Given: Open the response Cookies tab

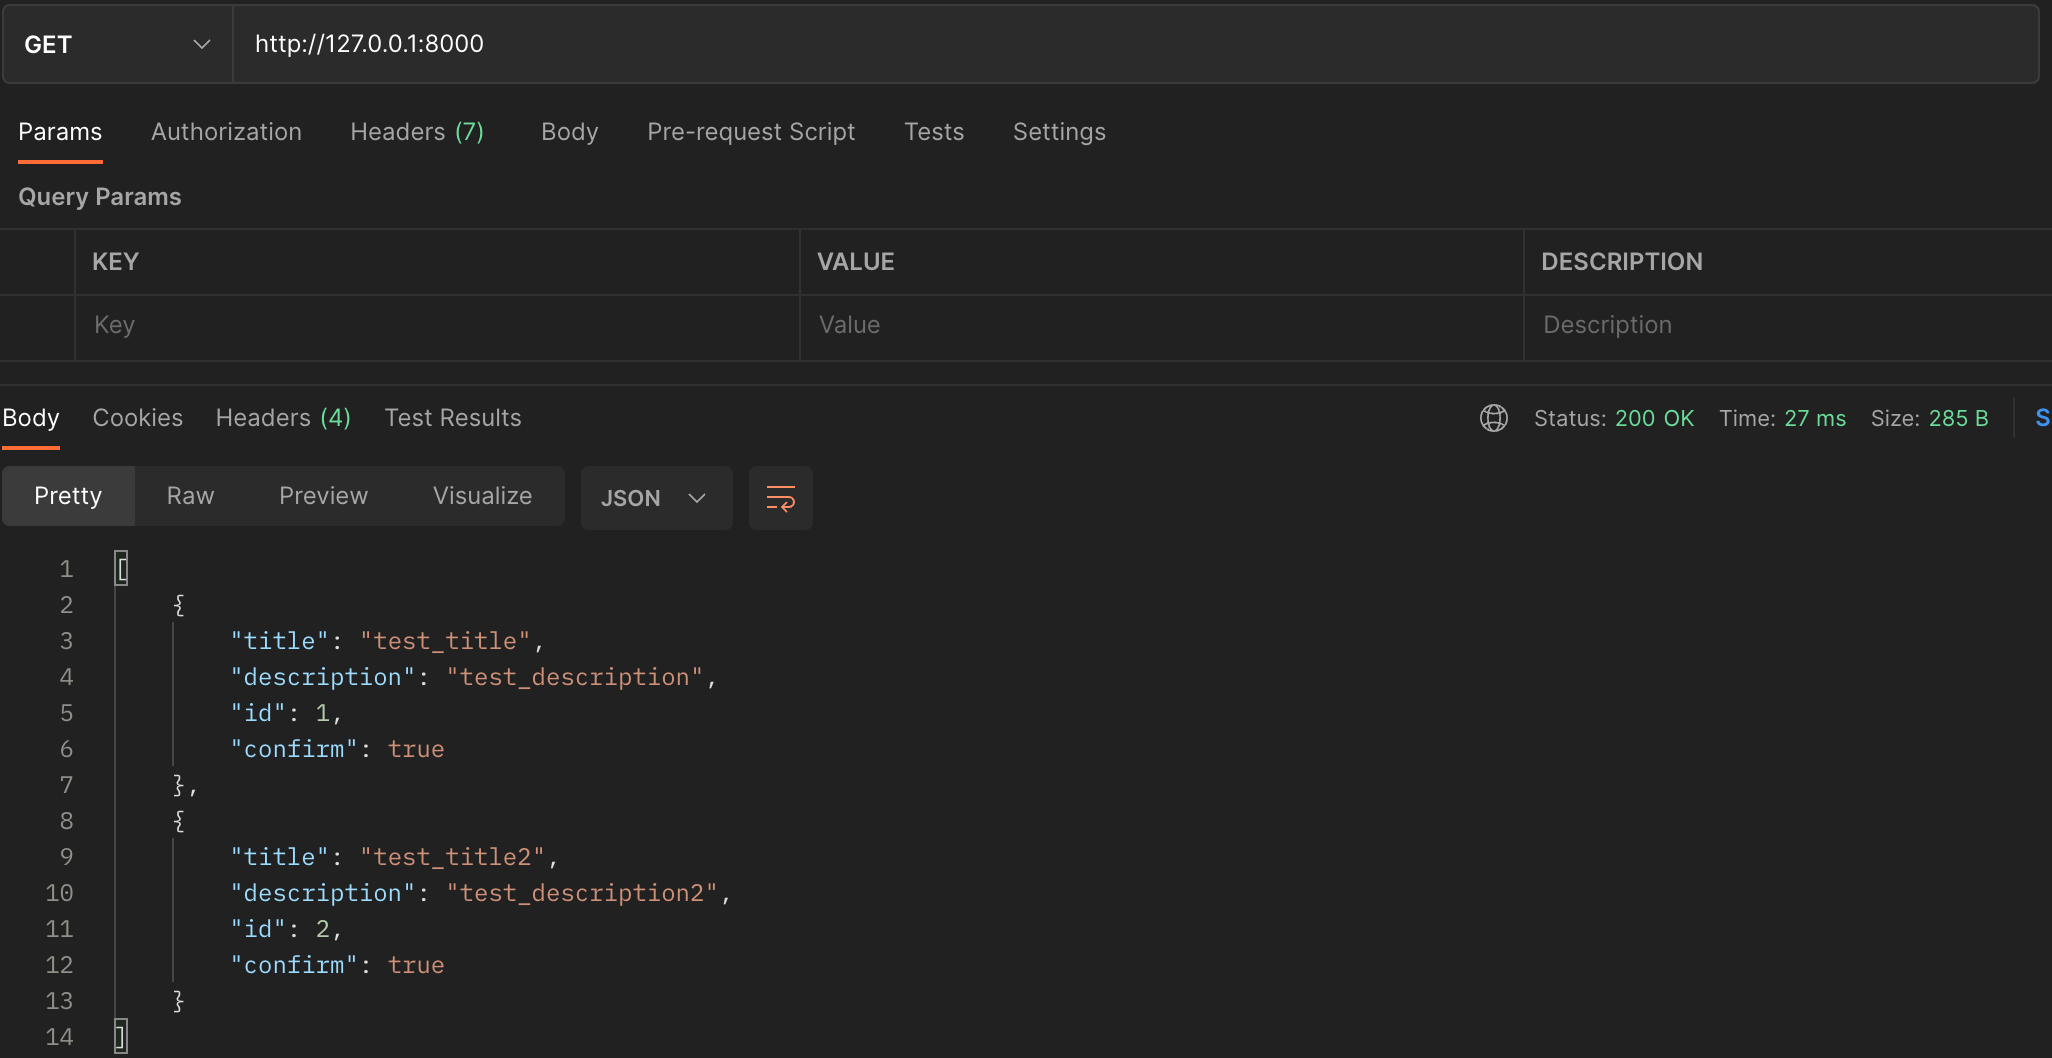Looking at the screenshot, I should coord(138,418).
